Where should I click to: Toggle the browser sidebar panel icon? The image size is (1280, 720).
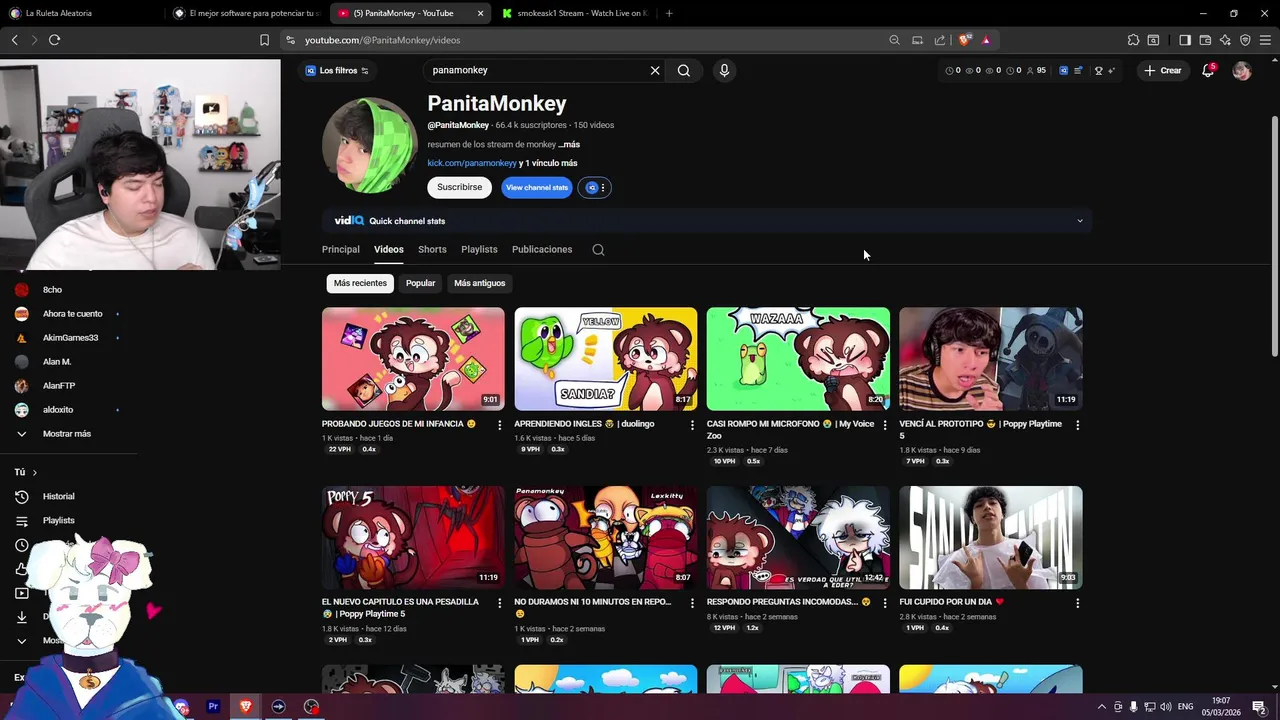(x=1185, y=40)
